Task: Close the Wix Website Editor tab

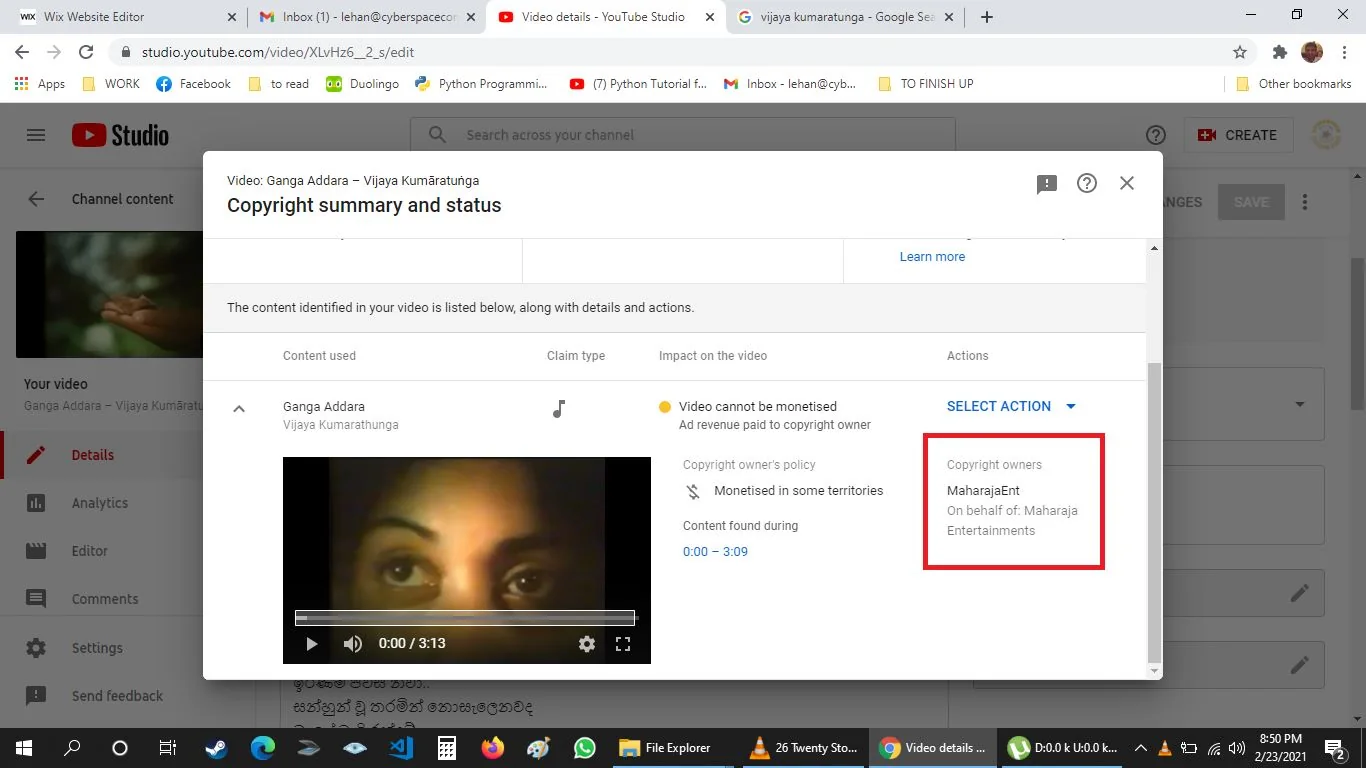Action: tap(232, 17)
